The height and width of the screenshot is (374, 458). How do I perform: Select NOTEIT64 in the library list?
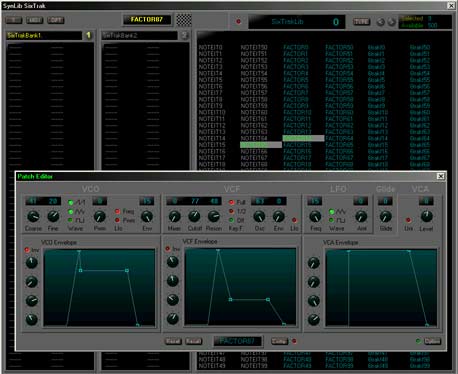(x=254, y=138)
